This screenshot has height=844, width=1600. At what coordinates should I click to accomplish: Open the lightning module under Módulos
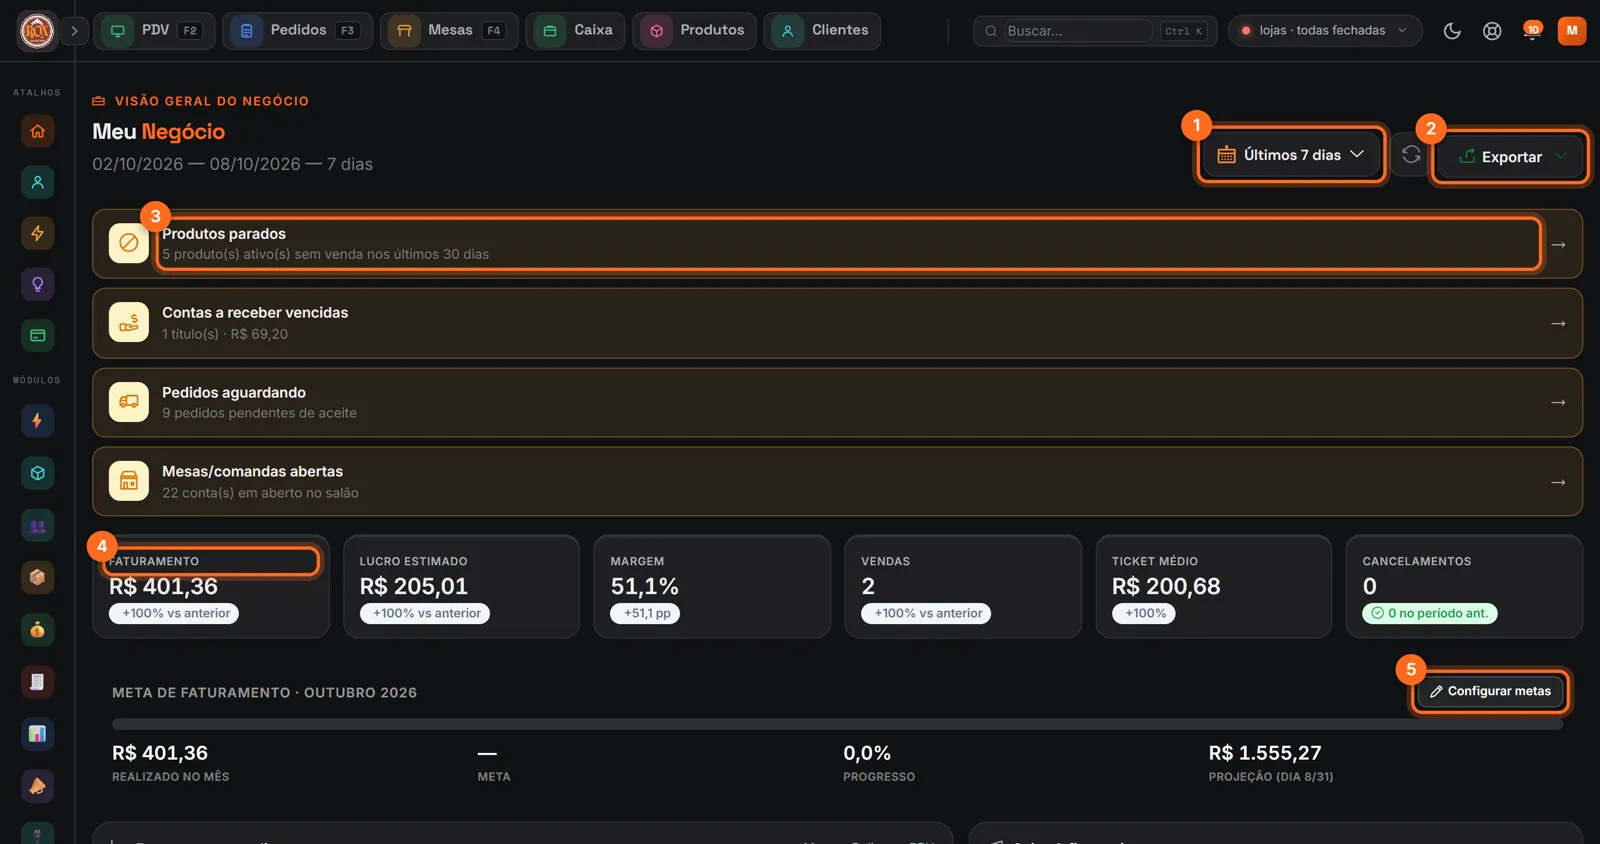coord(37,421)
